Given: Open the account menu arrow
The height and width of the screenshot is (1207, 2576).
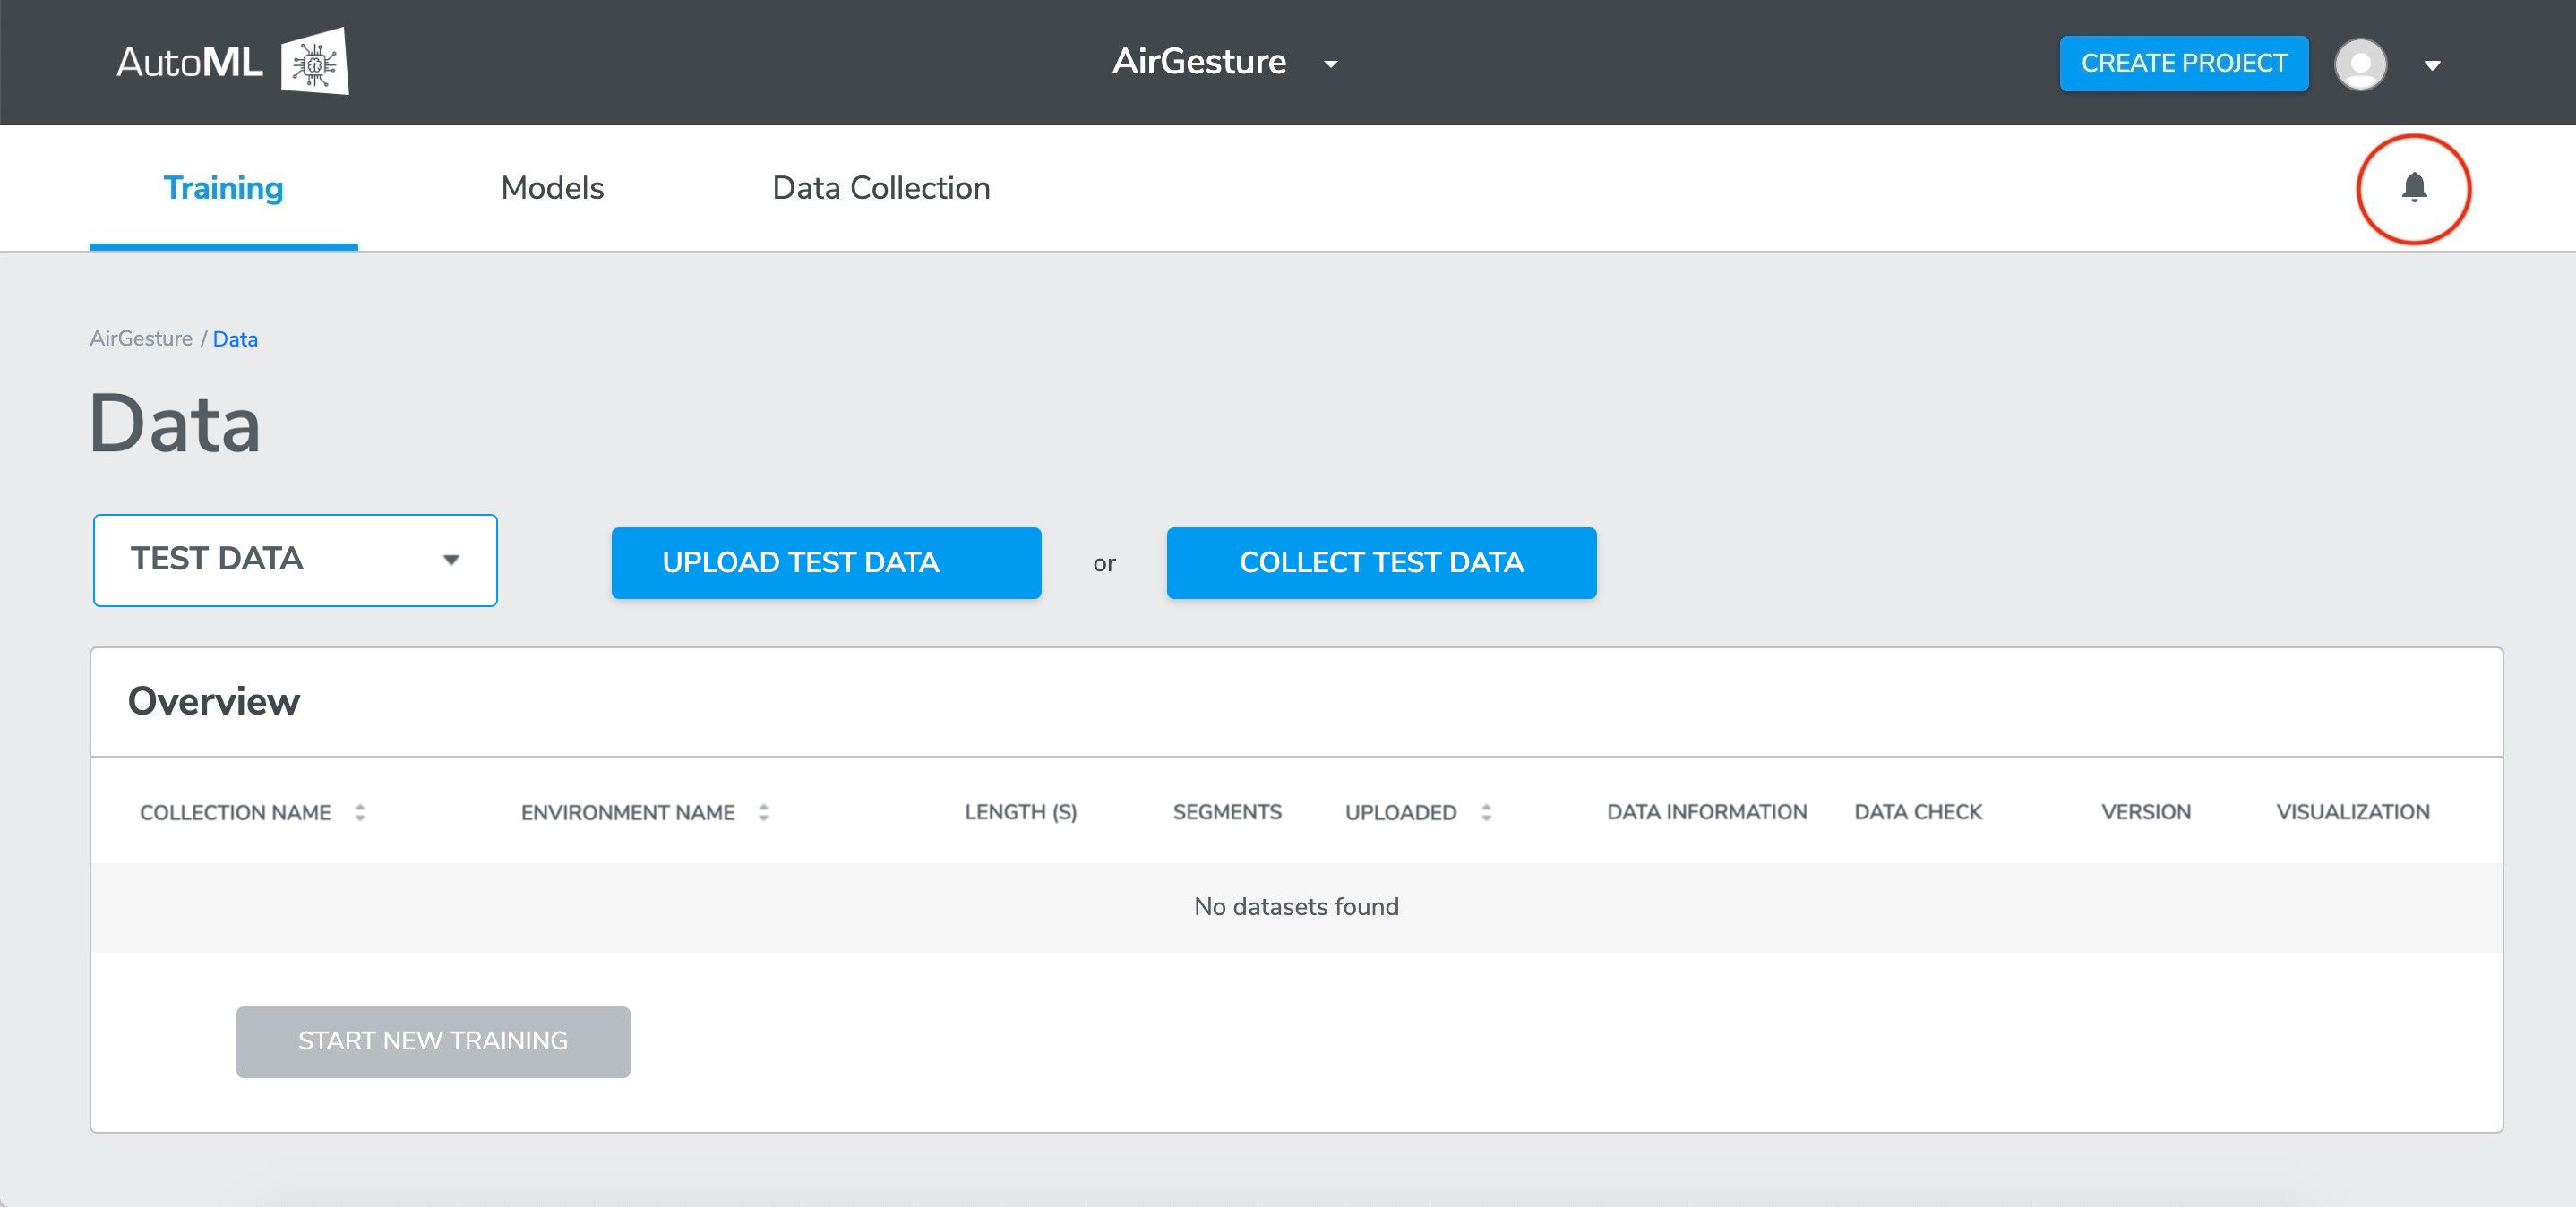Looking at the screenshot, I should 2432,66.
